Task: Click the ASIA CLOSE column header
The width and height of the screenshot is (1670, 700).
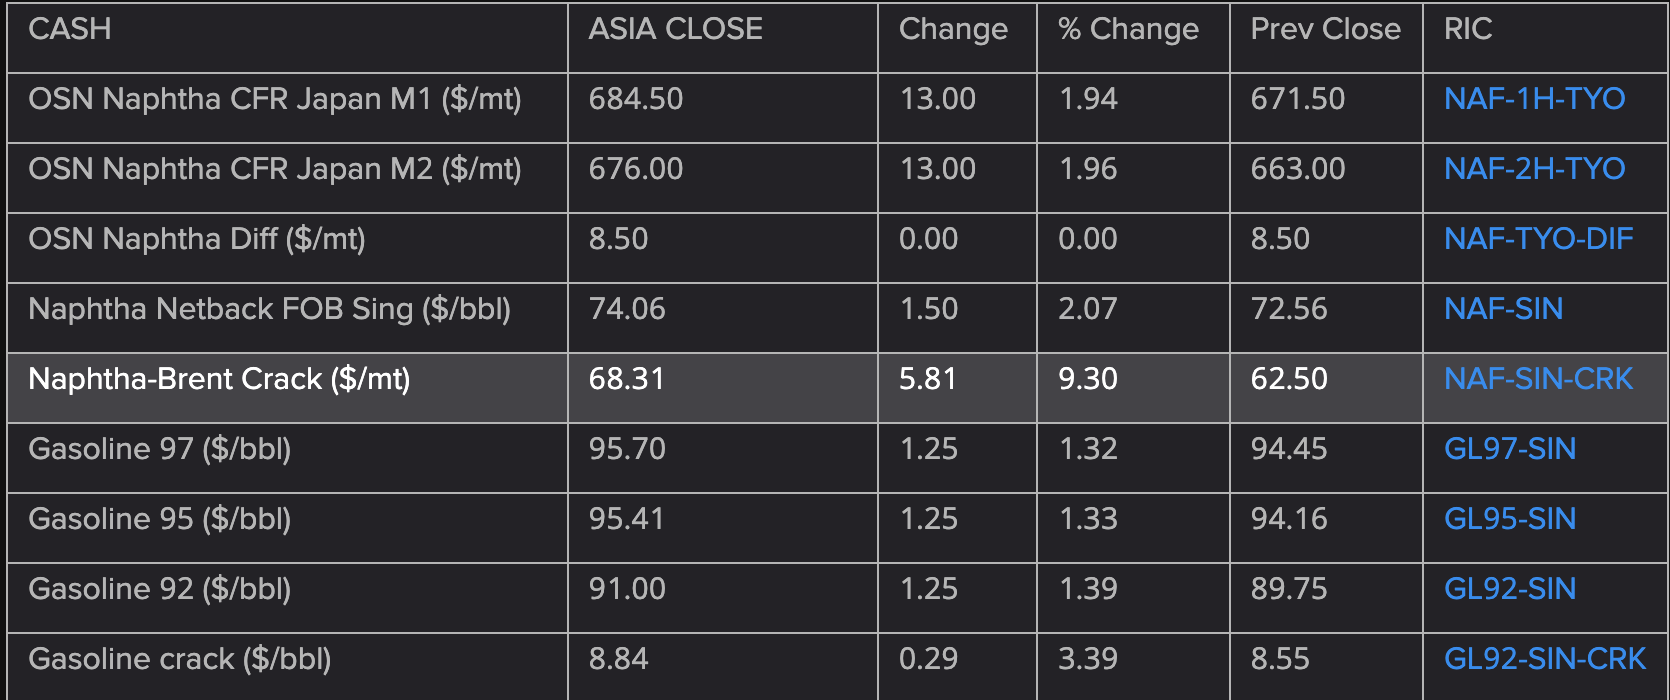Action: [675, 29]
